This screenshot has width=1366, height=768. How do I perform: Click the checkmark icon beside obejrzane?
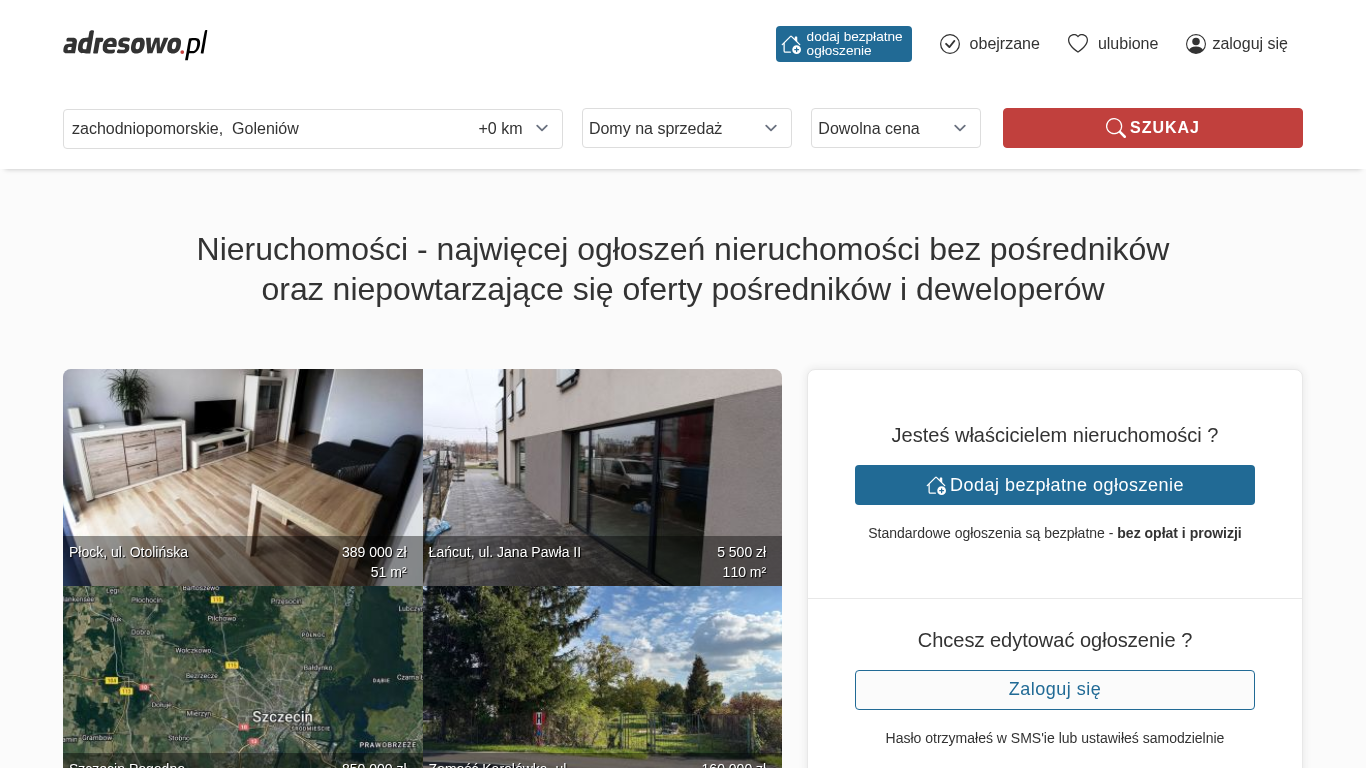pyautogui.click(x=950, y=44)
